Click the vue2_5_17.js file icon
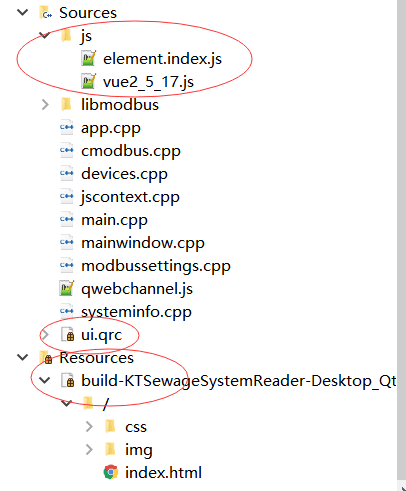The width and height of the screenshot is (406, 491). coord(88,81)
